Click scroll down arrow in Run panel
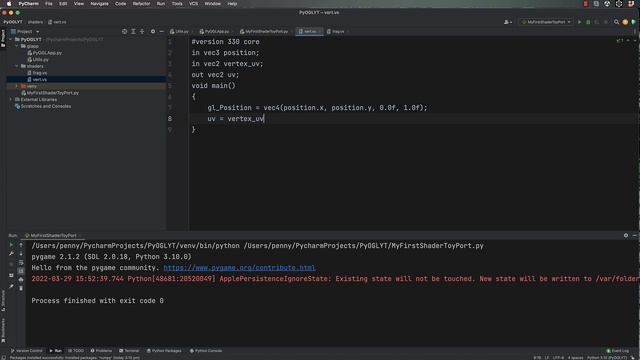 [21, 254]
